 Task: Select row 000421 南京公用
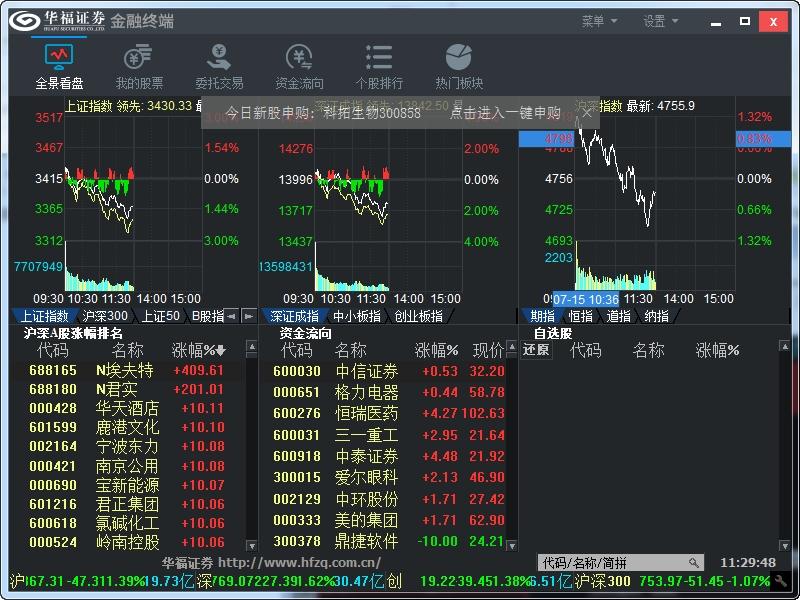tap(129, 466)
